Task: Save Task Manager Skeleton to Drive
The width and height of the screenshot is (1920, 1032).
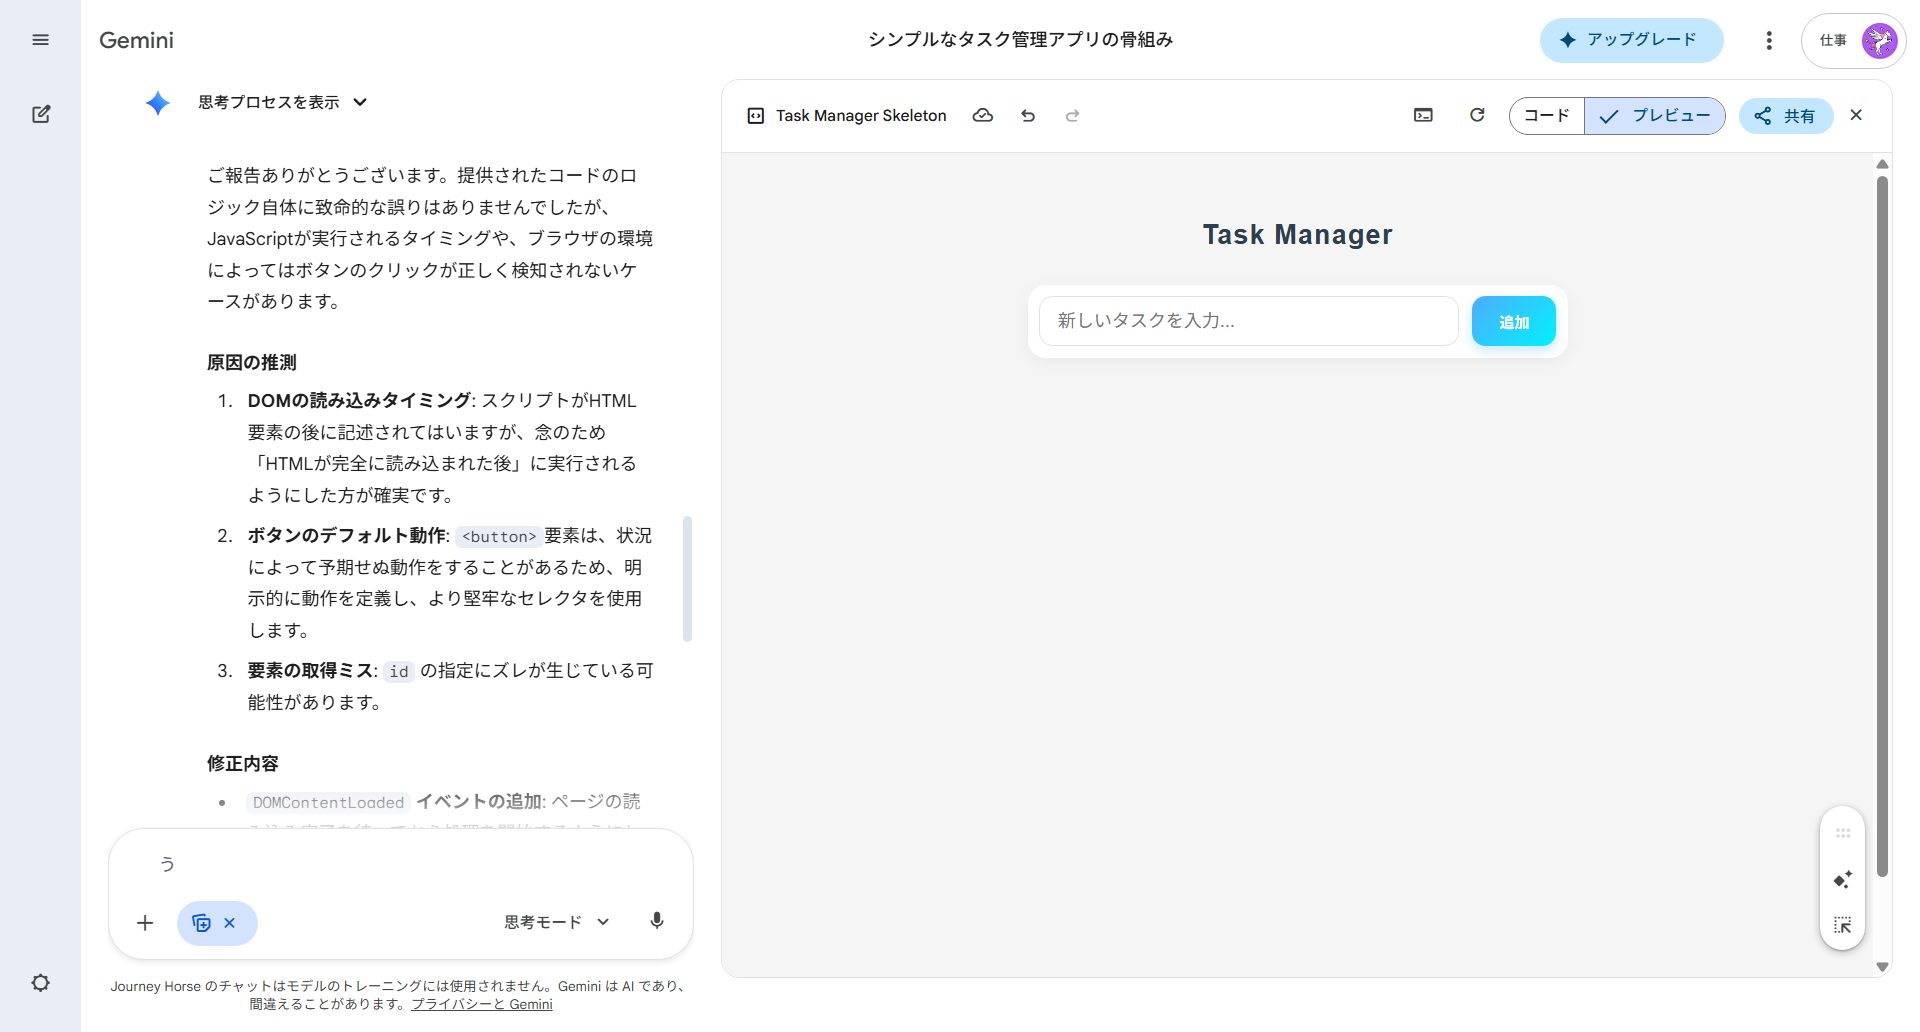Action: point(983,115)
